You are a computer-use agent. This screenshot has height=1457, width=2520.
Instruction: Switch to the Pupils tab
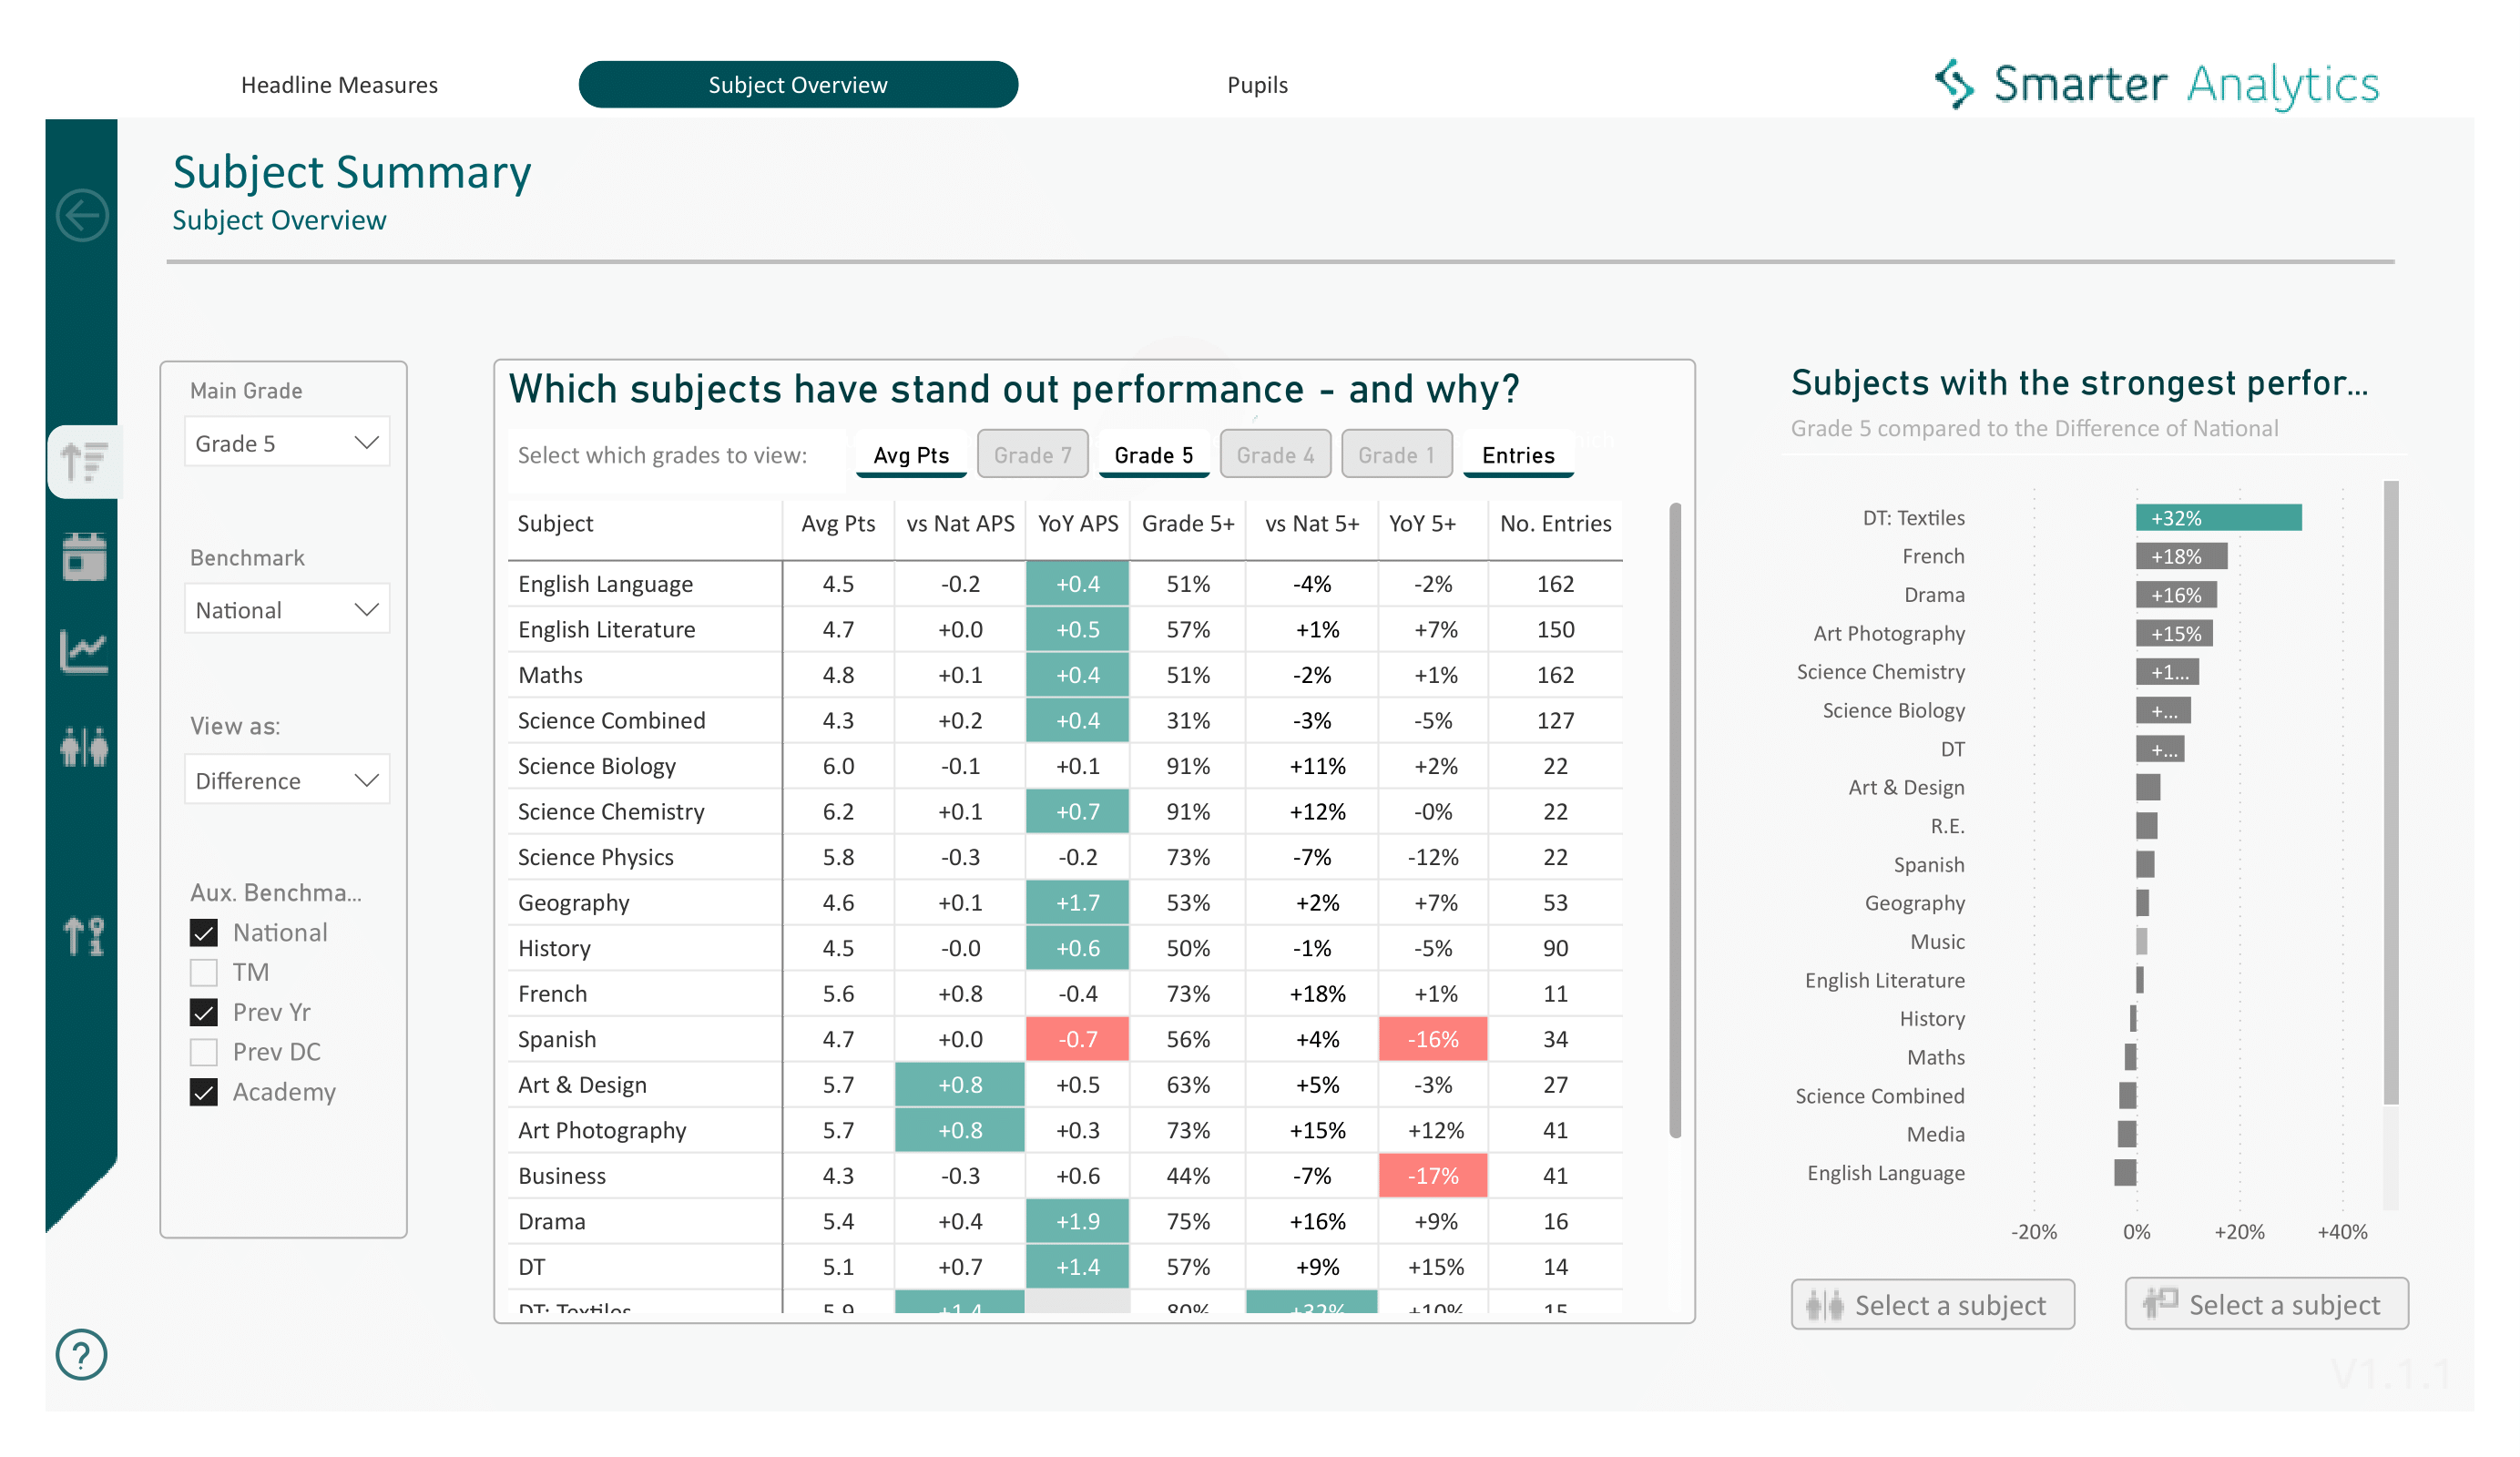click(1256, 84)
